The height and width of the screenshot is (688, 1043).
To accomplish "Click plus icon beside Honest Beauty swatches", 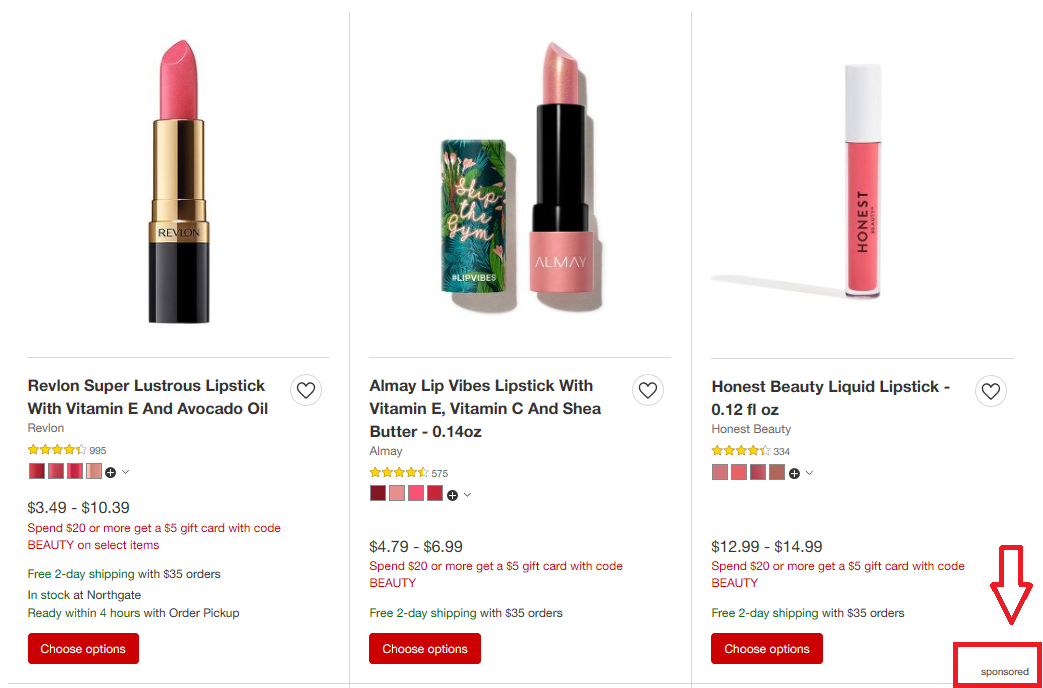I will (x=794, y=473).
